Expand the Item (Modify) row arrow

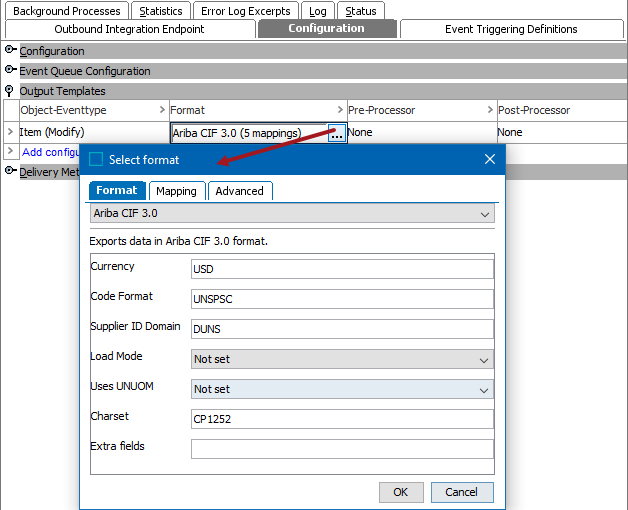(x=10, y=132)
